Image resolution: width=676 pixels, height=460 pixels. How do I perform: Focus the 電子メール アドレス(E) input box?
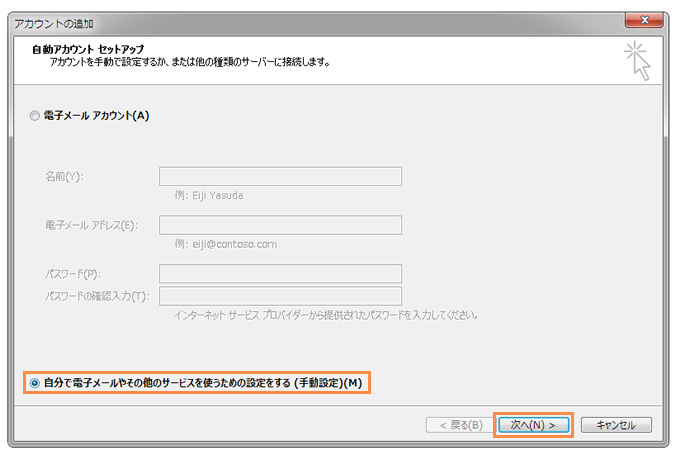(280, 225)
